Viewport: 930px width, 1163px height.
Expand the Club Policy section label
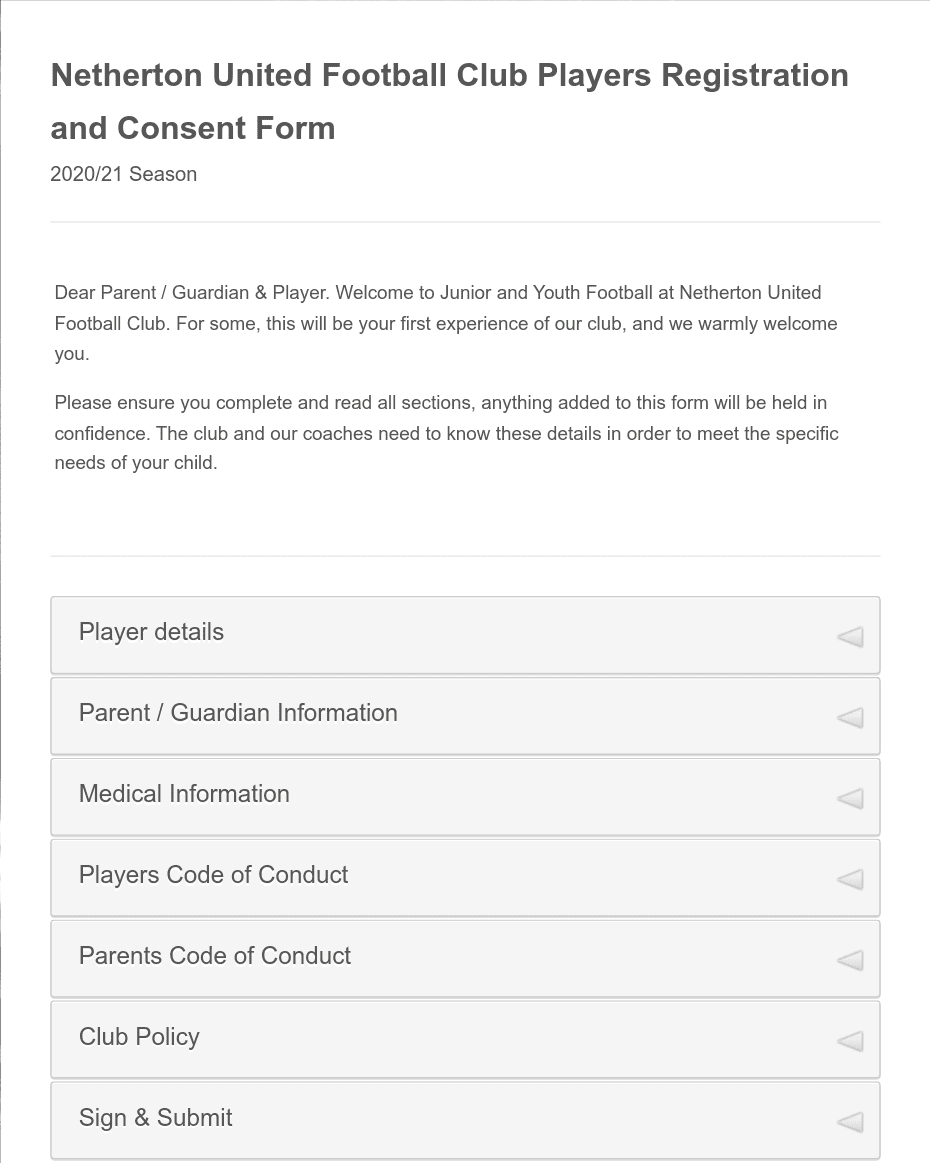(139, 1038)
